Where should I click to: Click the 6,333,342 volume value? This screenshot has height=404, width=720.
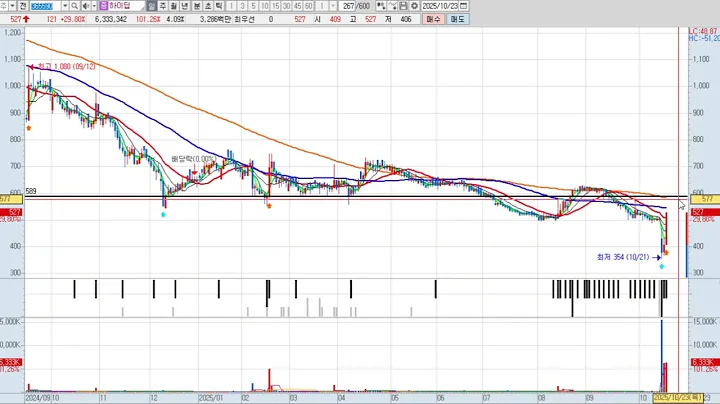[111, 19]
